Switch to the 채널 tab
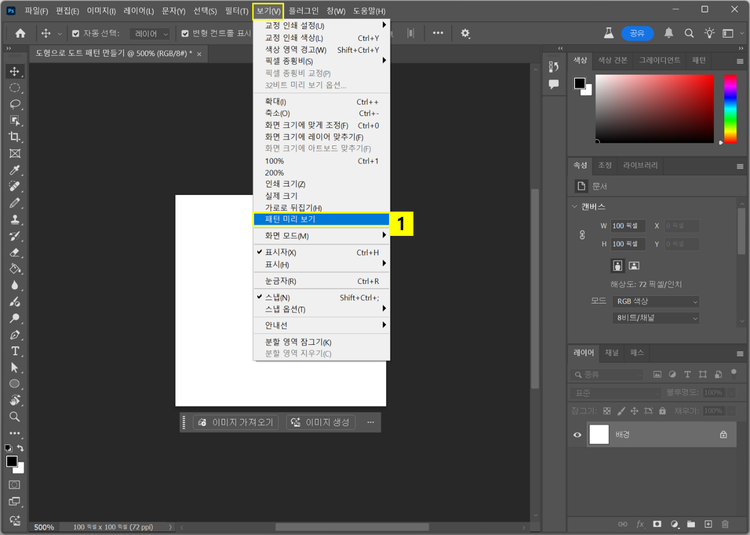This screenshot has height=535, width=750. (612, 352)
